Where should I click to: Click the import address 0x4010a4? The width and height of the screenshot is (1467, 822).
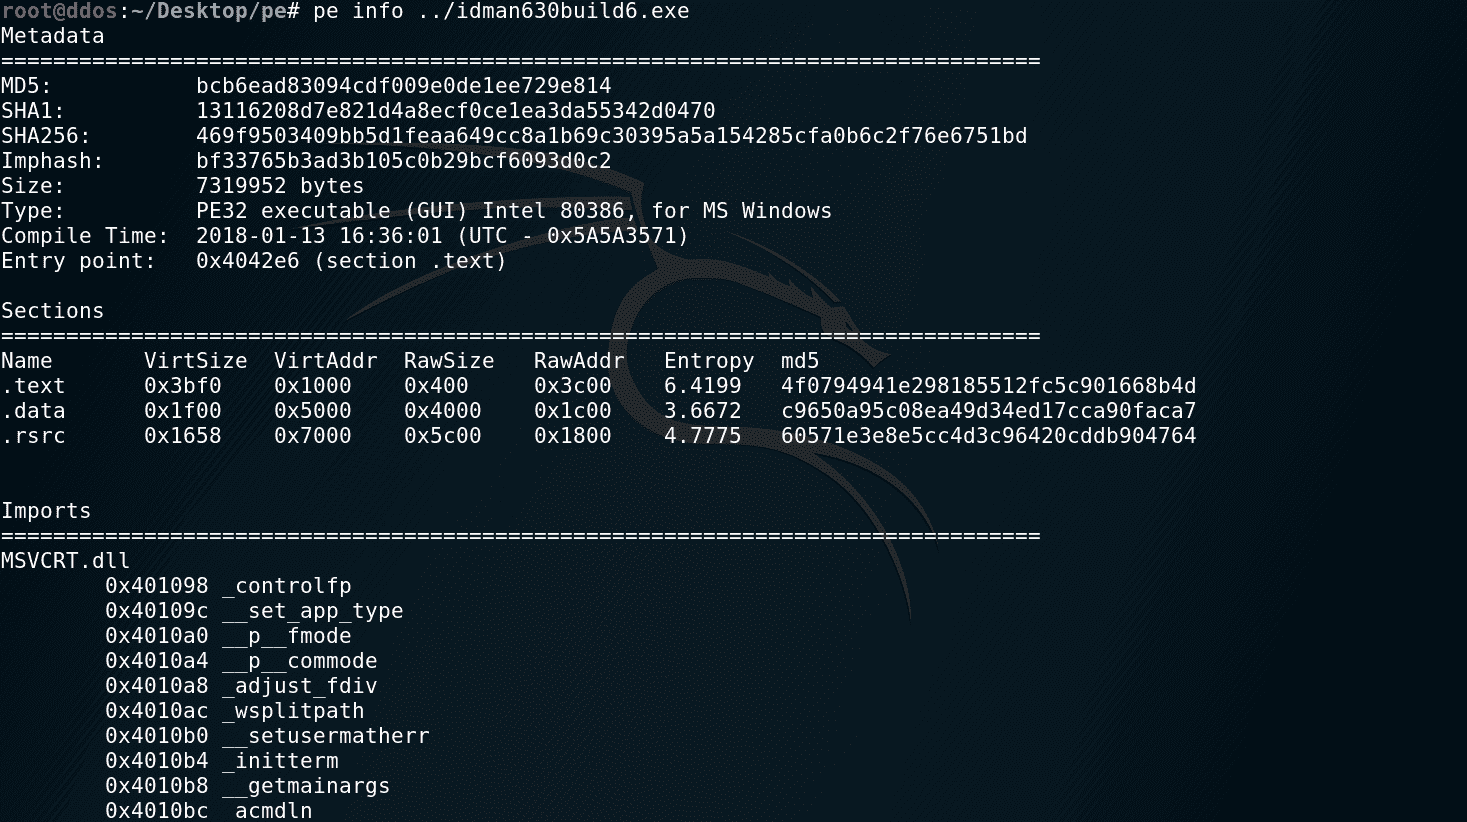[x=157, y=661]
